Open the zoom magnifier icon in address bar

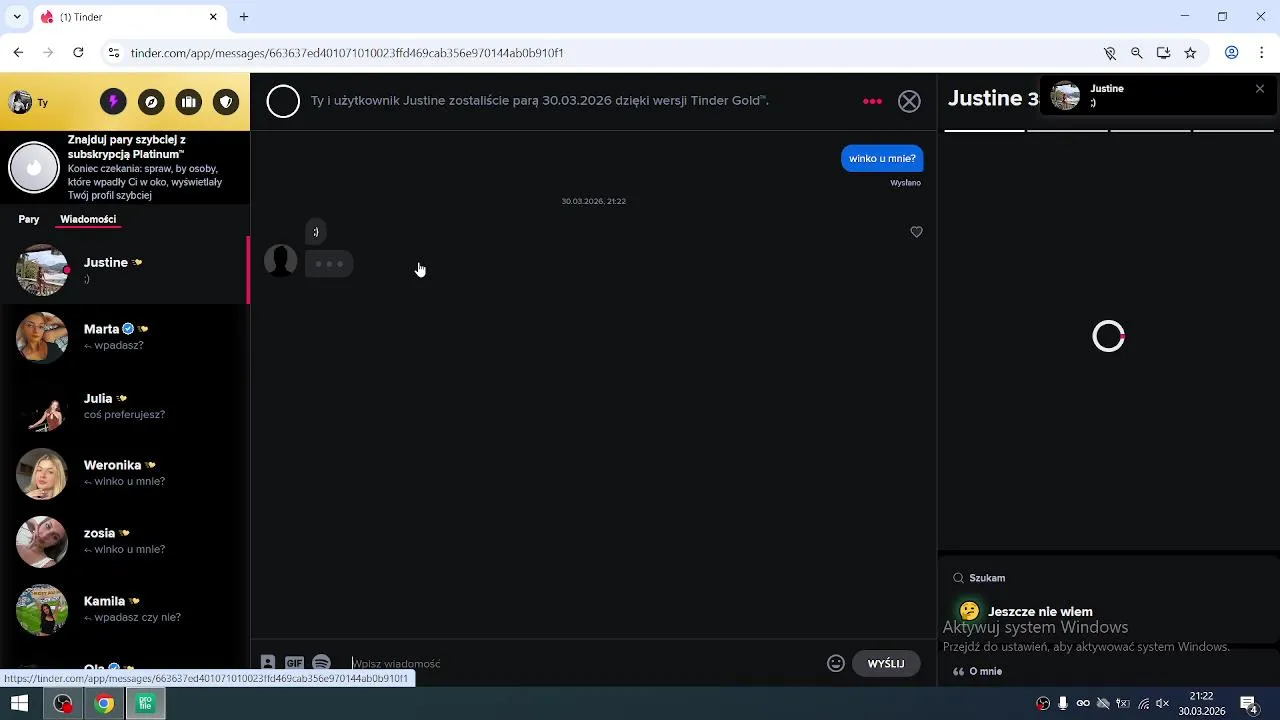[1136, 53]
